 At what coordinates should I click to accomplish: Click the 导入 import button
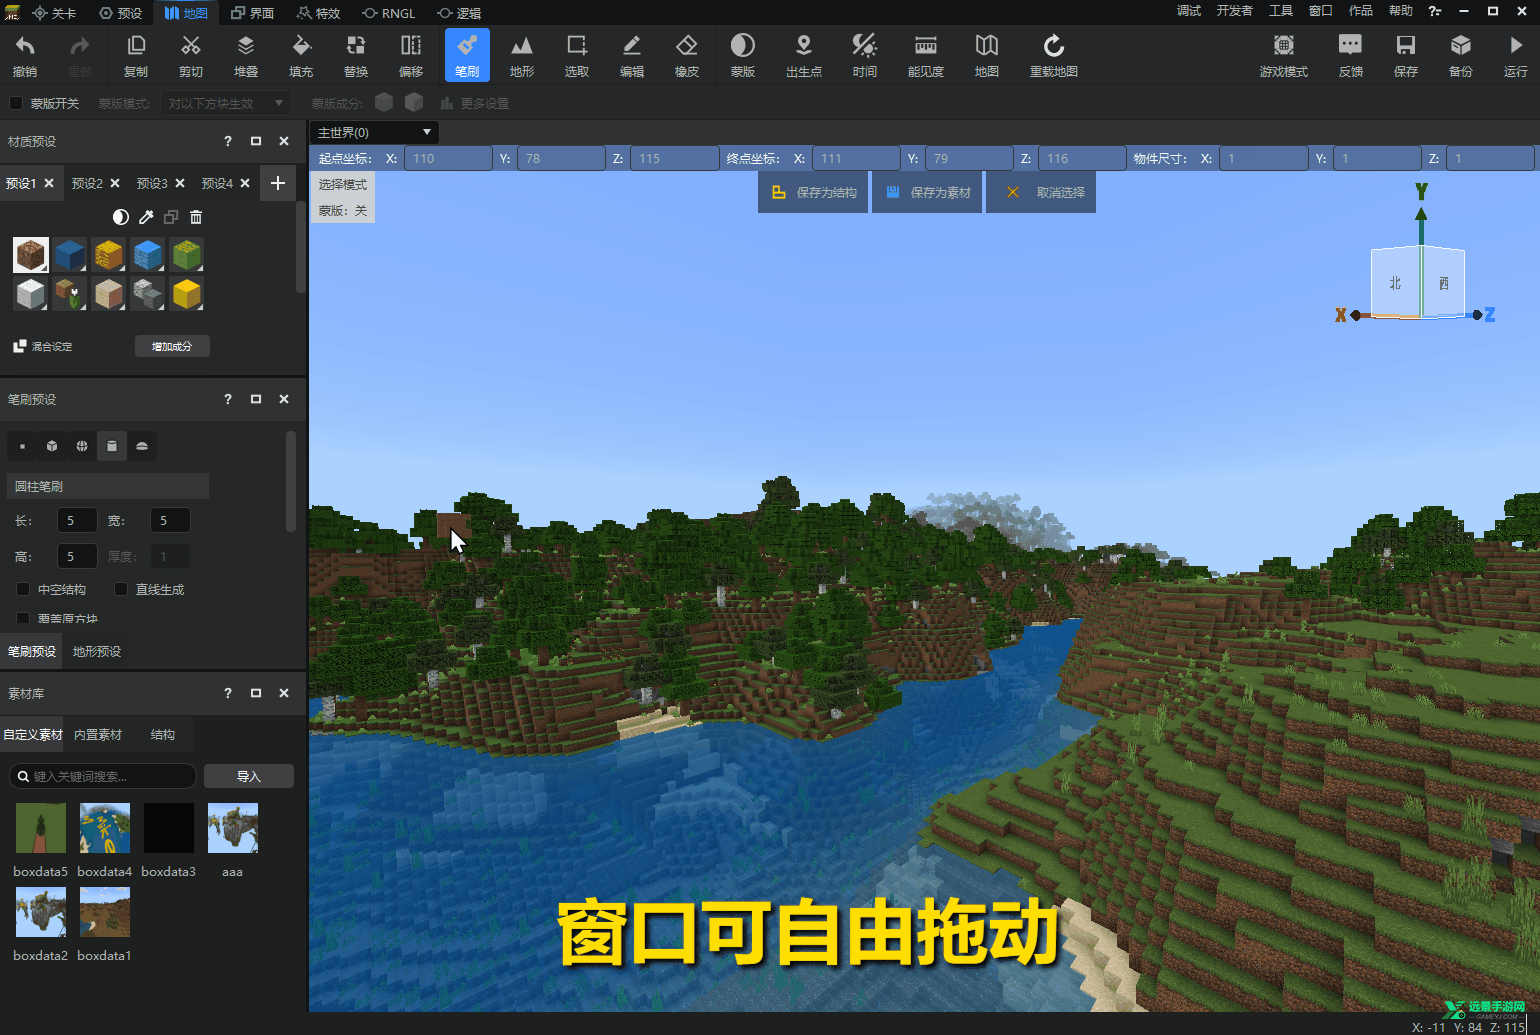click(248, 776)
